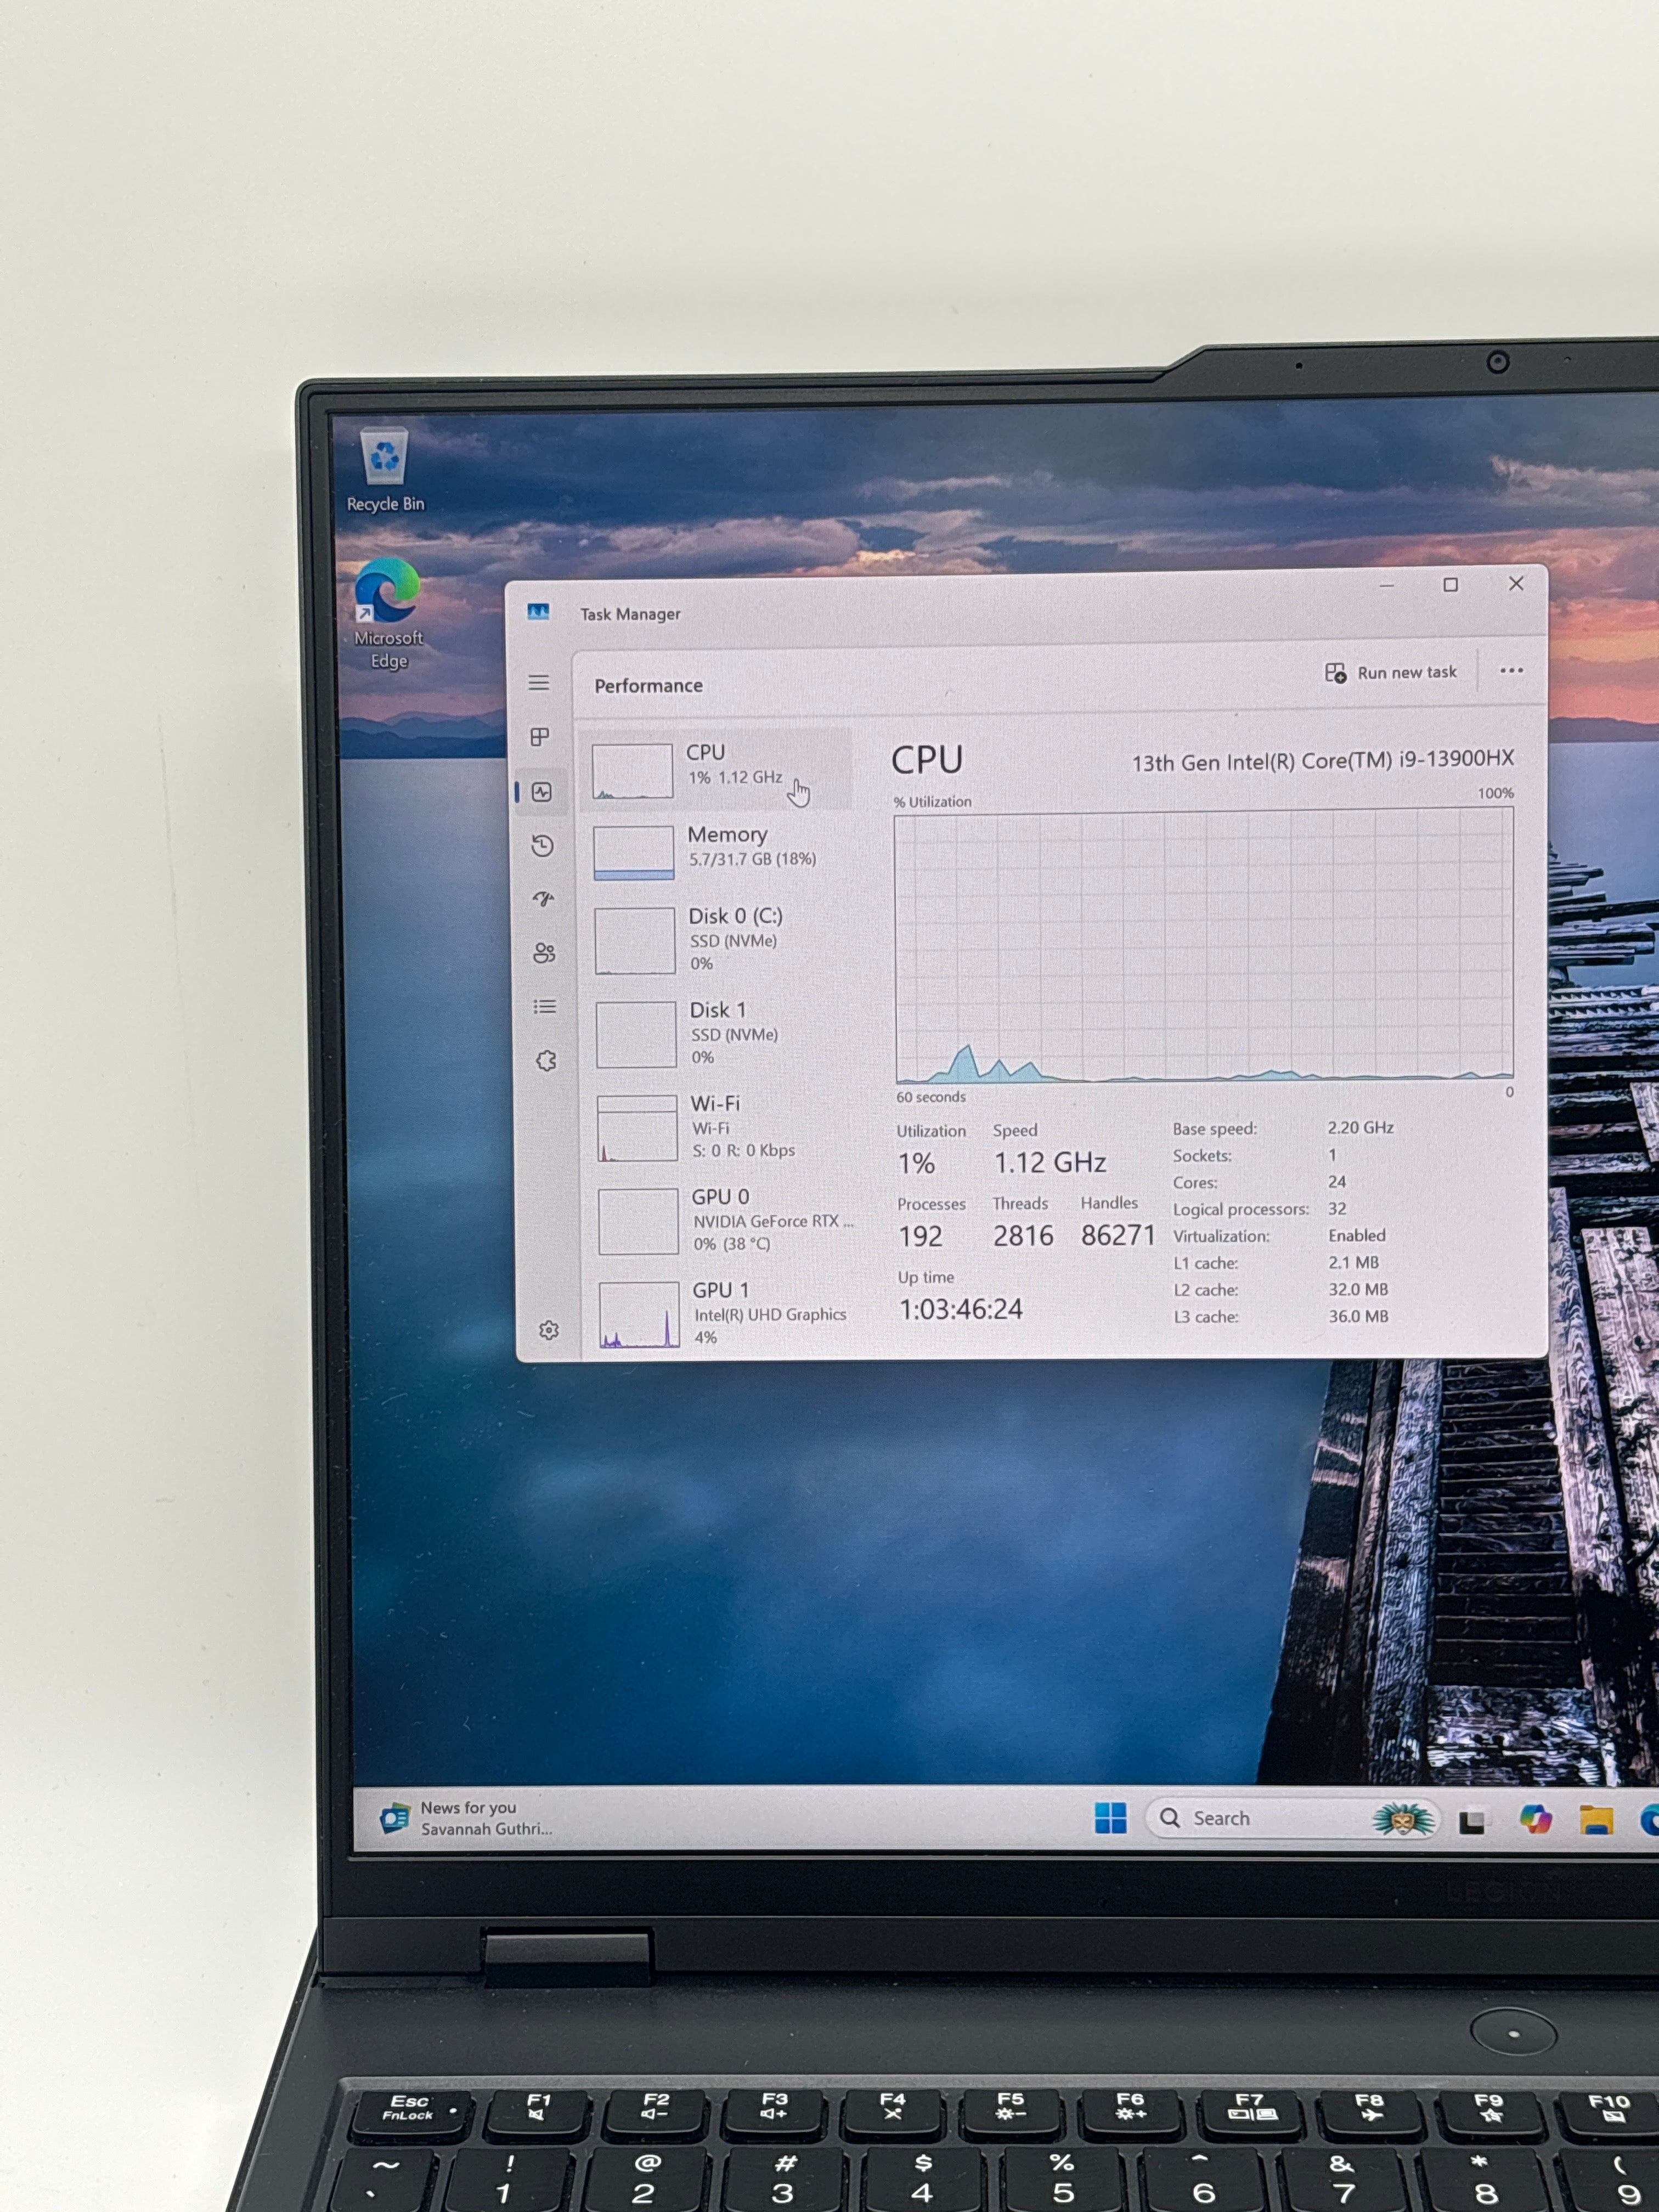Image resolution: width=1659 pixels, height=2212 pixels.
Task: Open the Startup apps icon in sidebar
Action: 544,899
